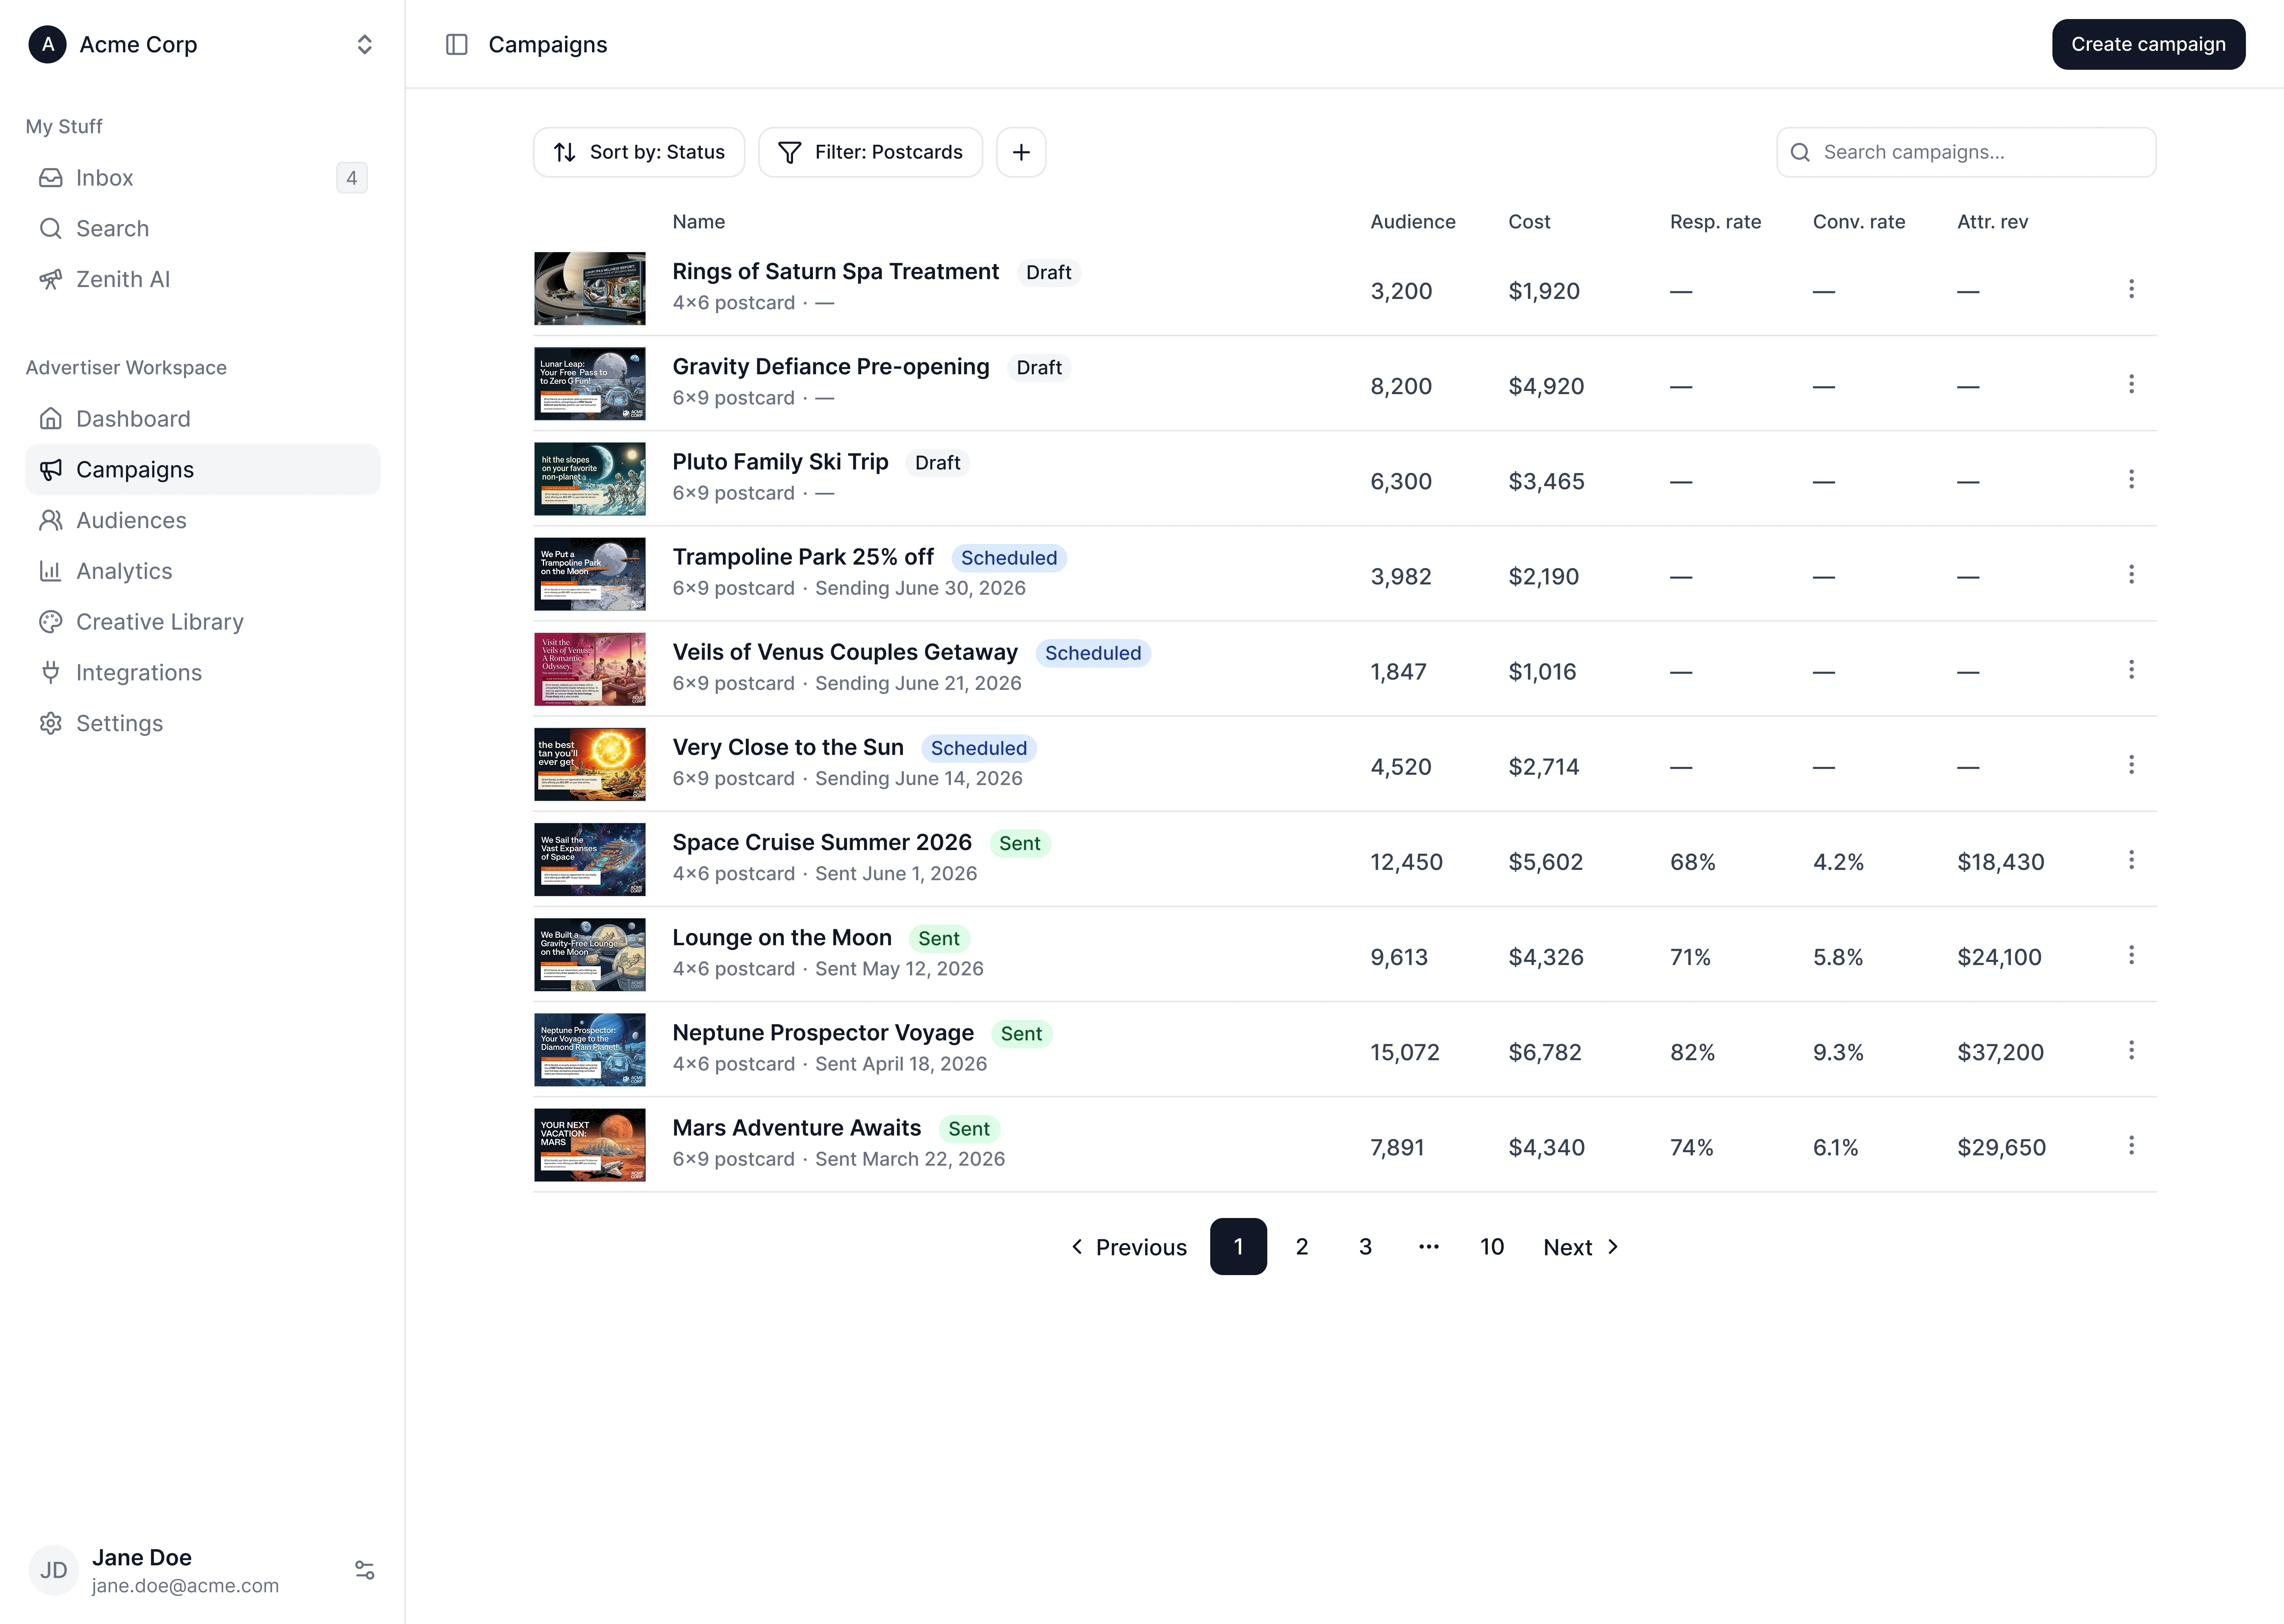Open row menu for Mars Adventure Awaits
Screen dimensions: 2284x1624
[2131, 1145]
